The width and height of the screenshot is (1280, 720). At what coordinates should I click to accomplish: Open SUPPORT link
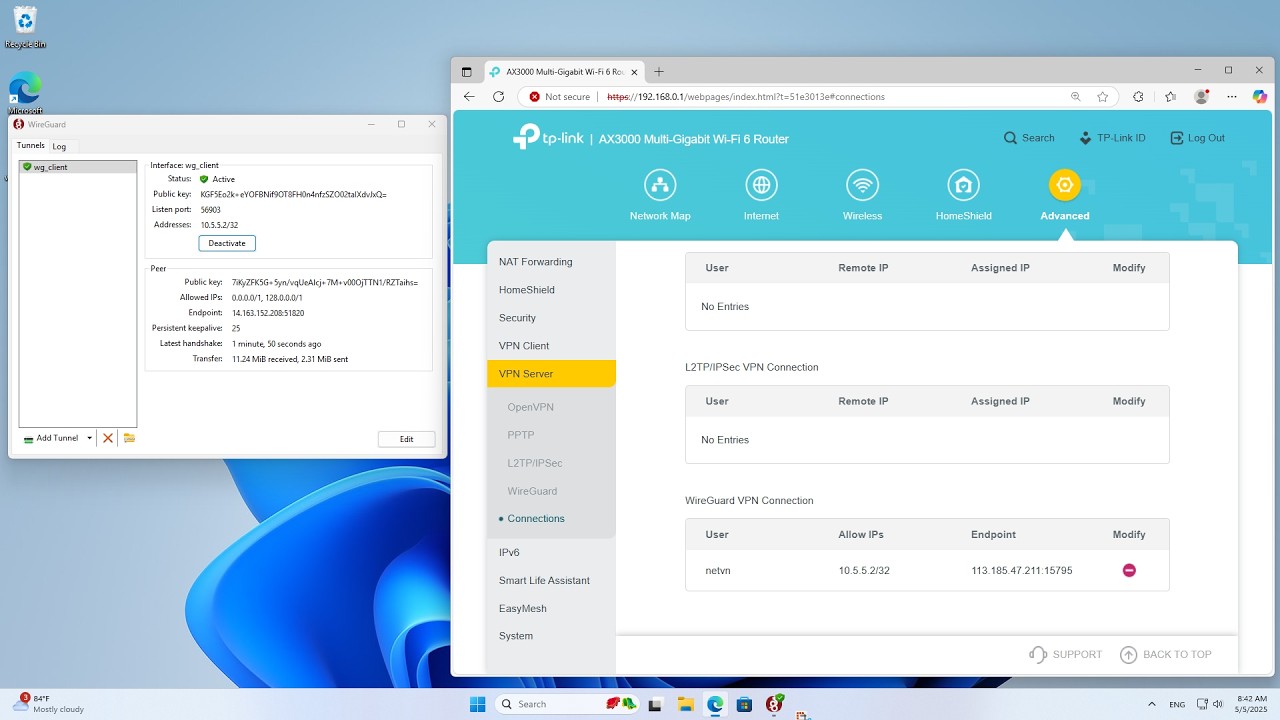tap(1066, 654)
